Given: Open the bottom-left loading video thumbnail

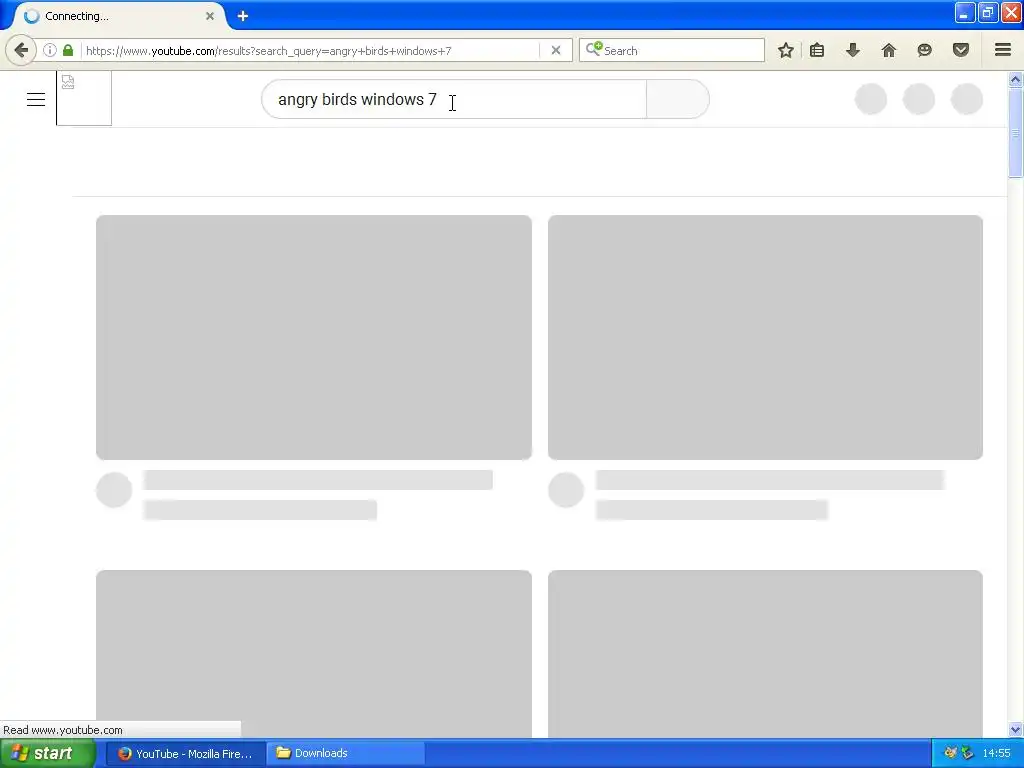Looking at the screenshot, I should 313,654.
